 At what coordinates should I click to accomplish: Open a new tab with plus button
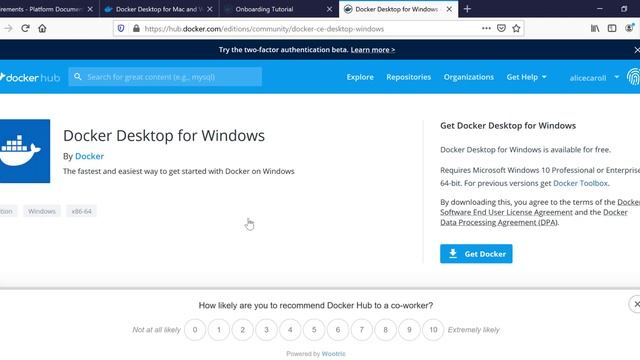click(467, 9)
